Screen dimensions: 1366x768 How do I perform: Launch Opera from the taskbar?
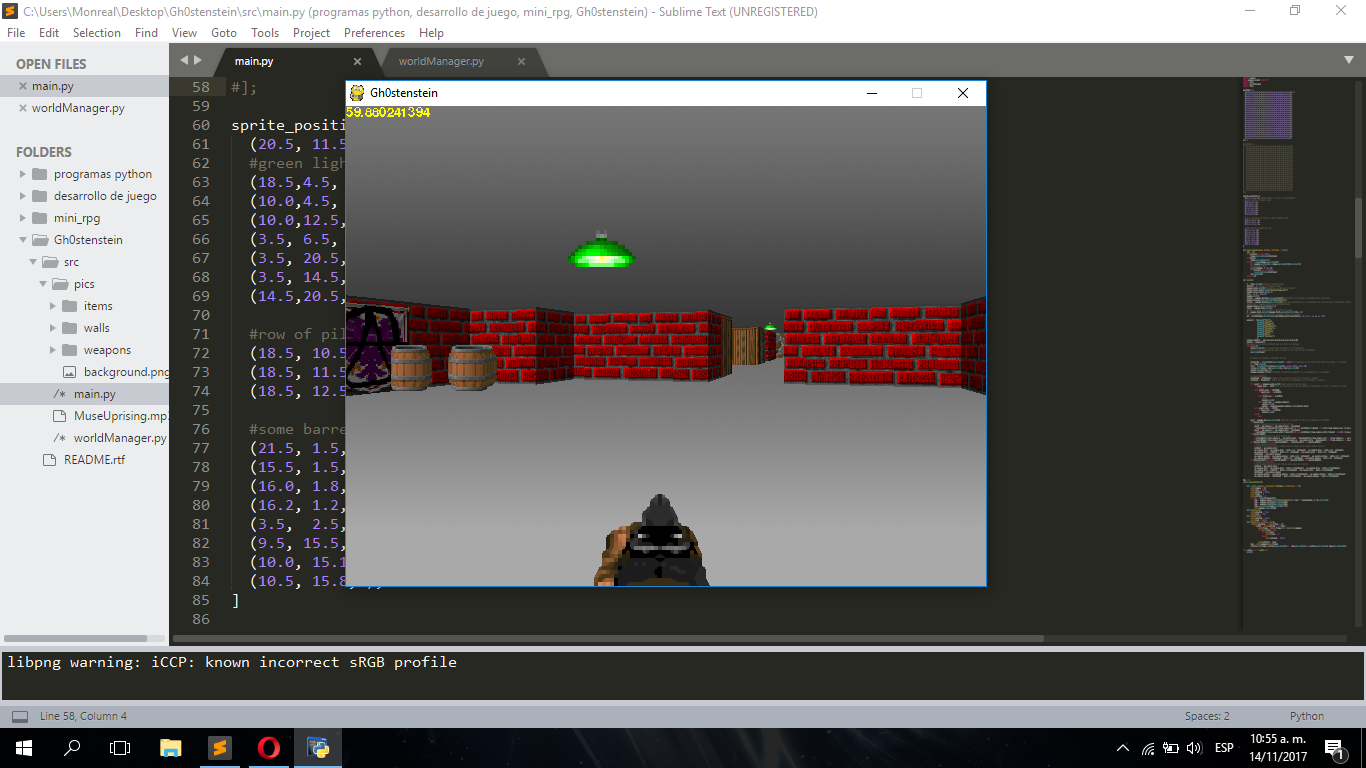(x=267, y=747)
